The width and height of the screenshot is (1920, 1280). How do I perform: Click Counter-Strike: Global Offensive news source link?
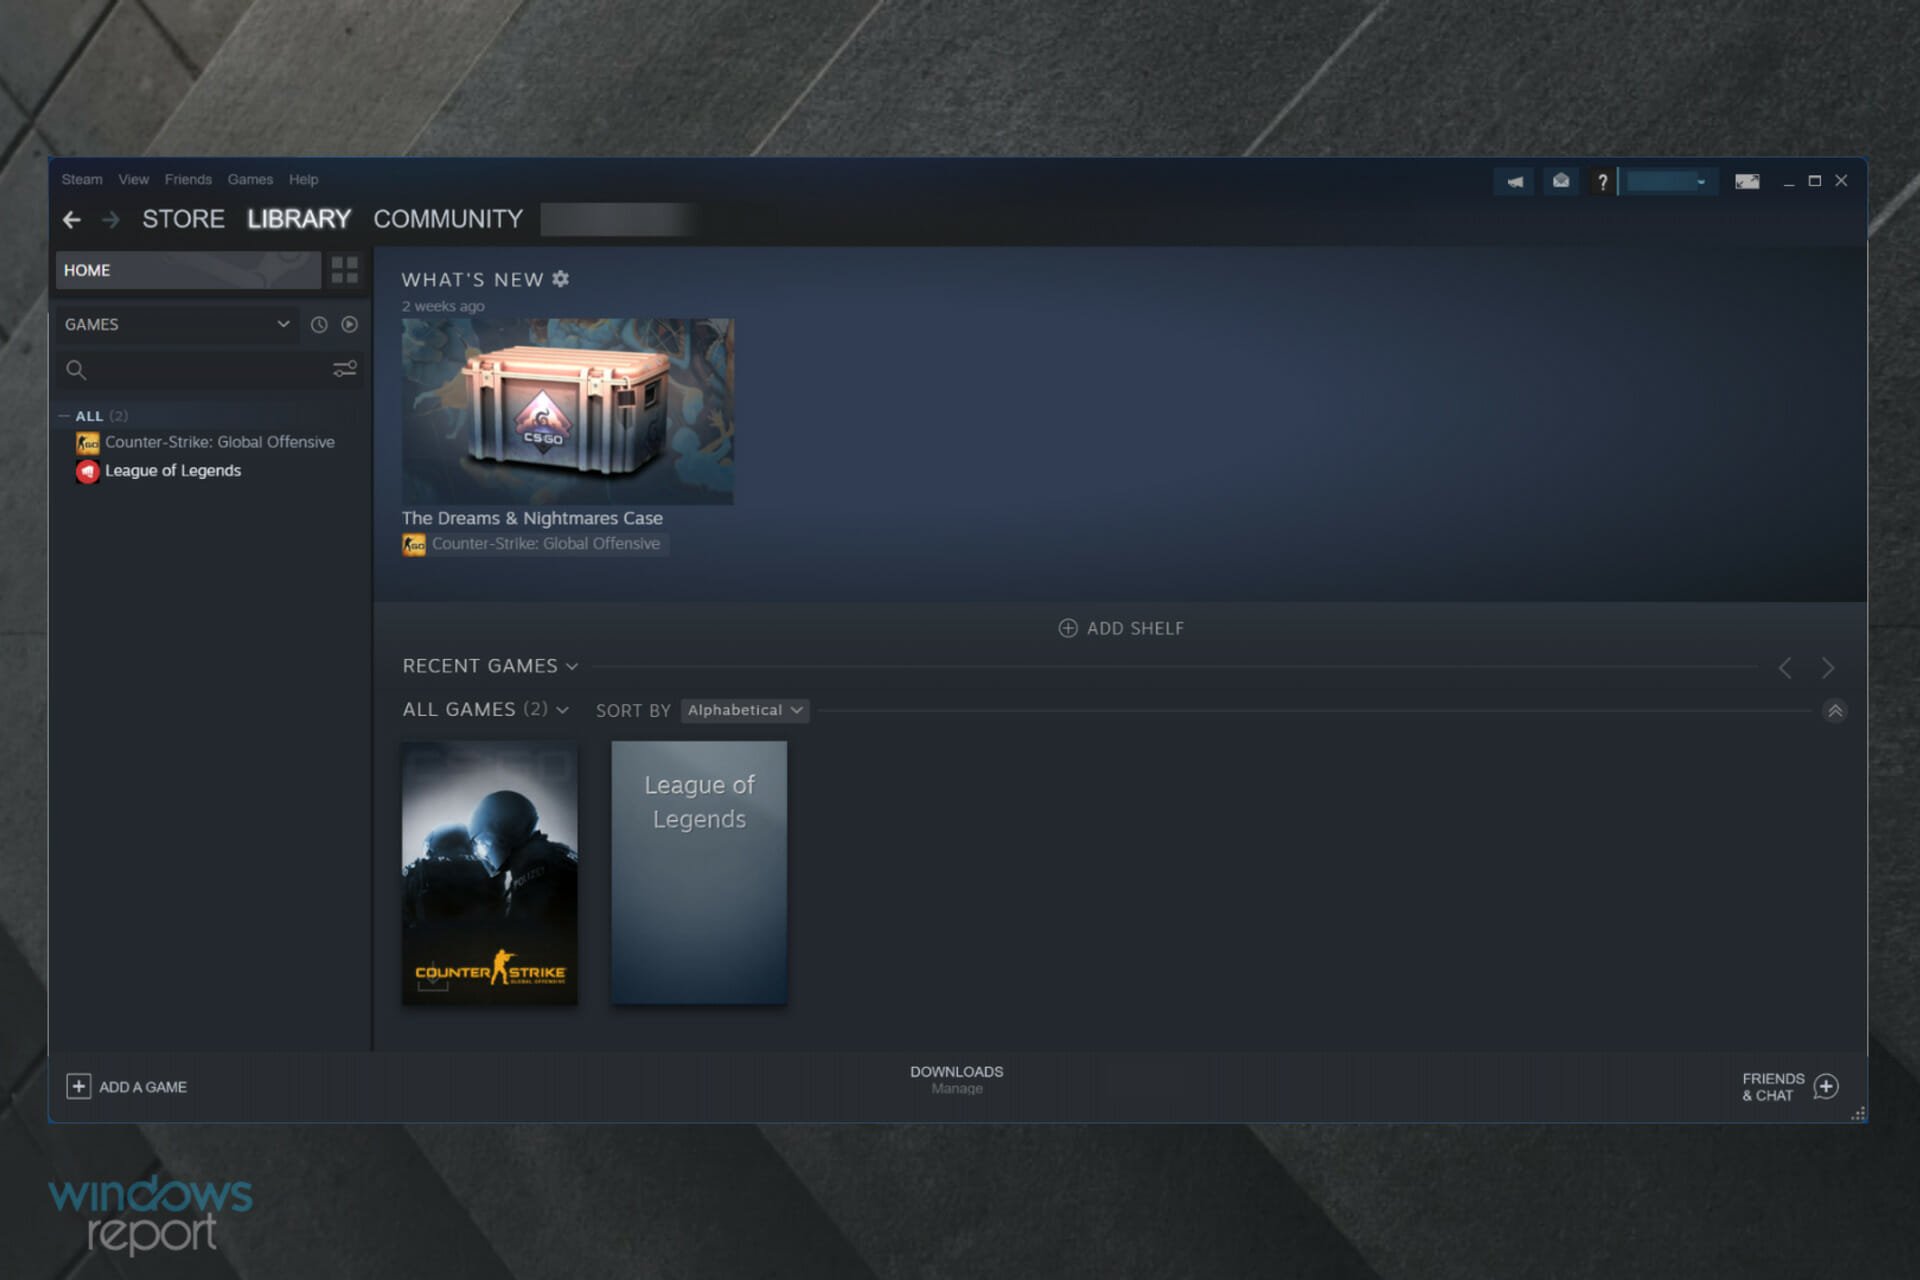[546, 544]
